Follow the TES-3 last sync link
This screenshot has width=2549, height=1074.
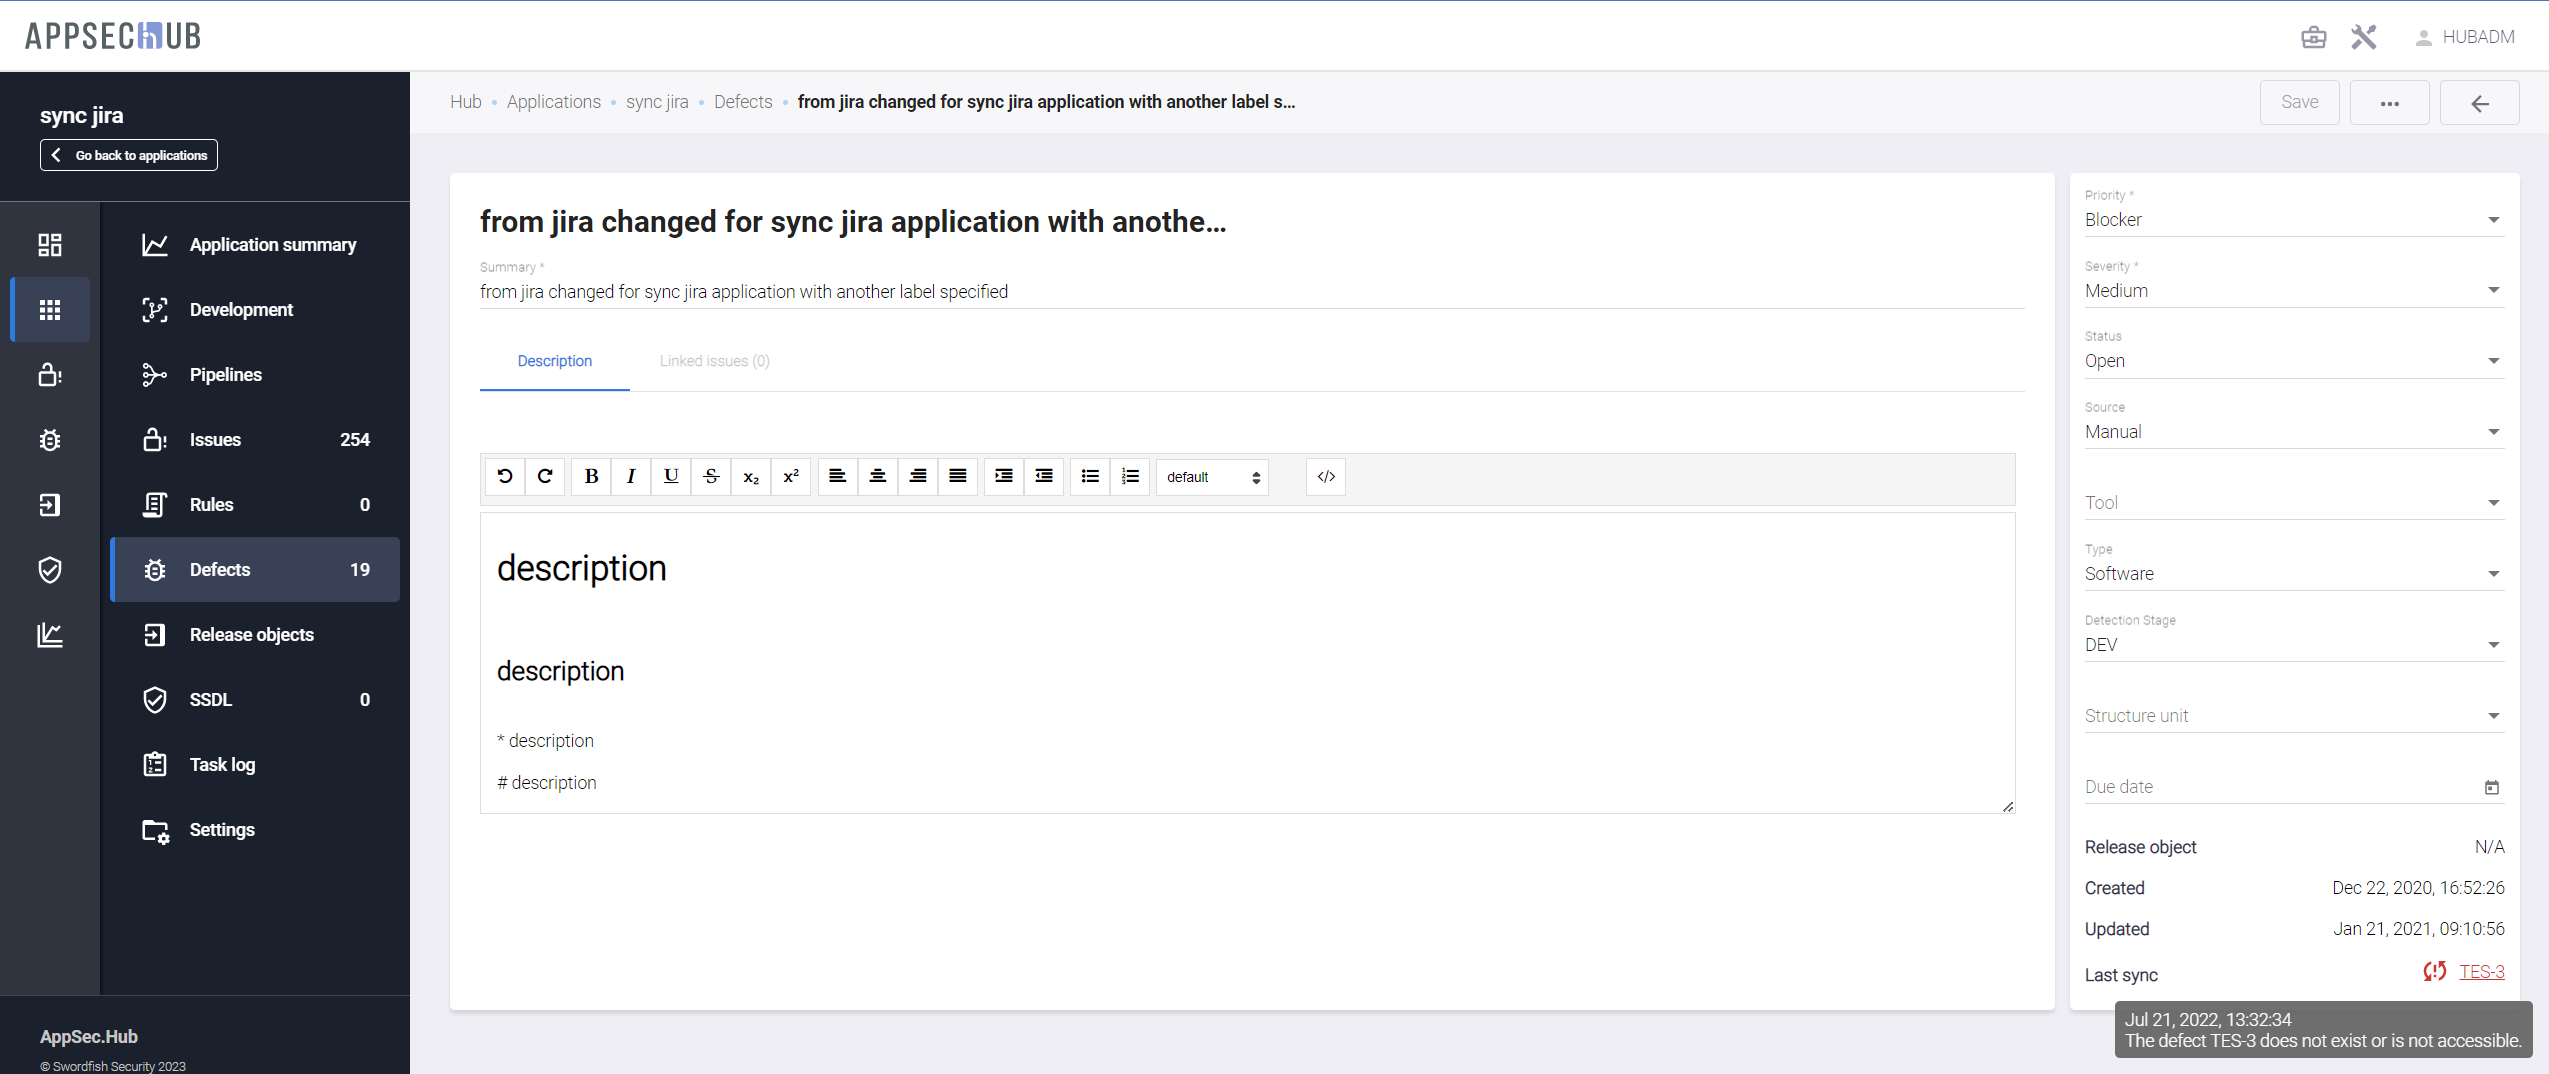pos(2481,972)
